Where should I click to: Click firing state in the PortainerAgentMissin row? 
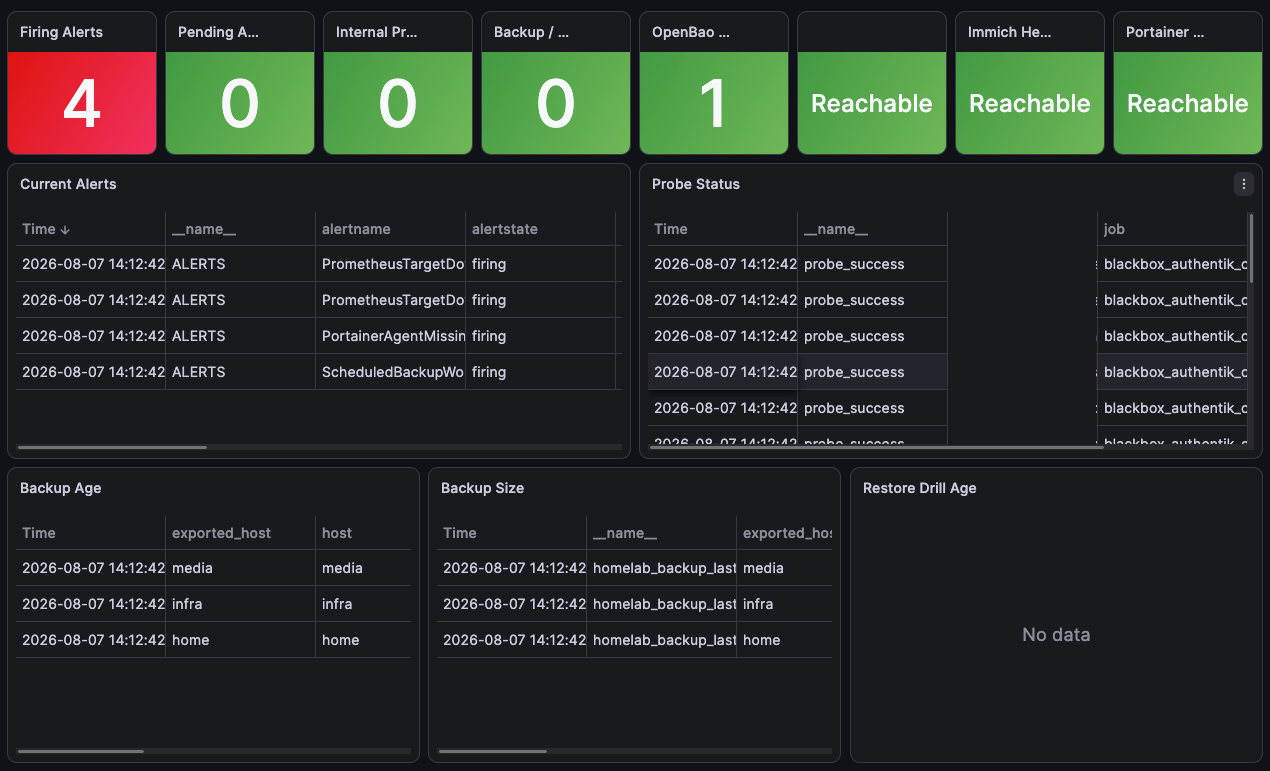[489, 336]
